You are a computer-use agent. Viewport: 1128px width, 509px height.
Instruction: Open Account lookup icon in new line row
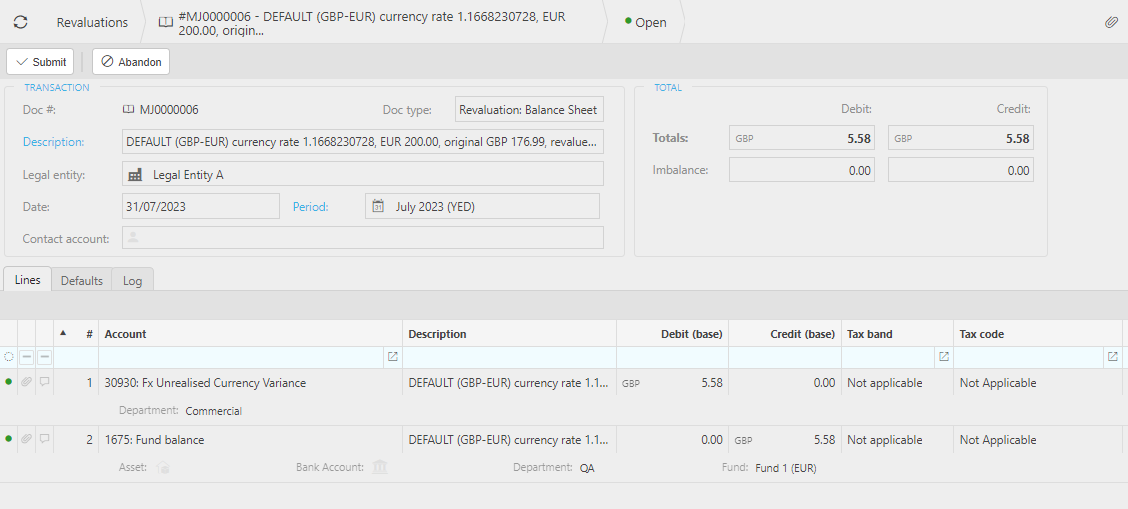392,357
